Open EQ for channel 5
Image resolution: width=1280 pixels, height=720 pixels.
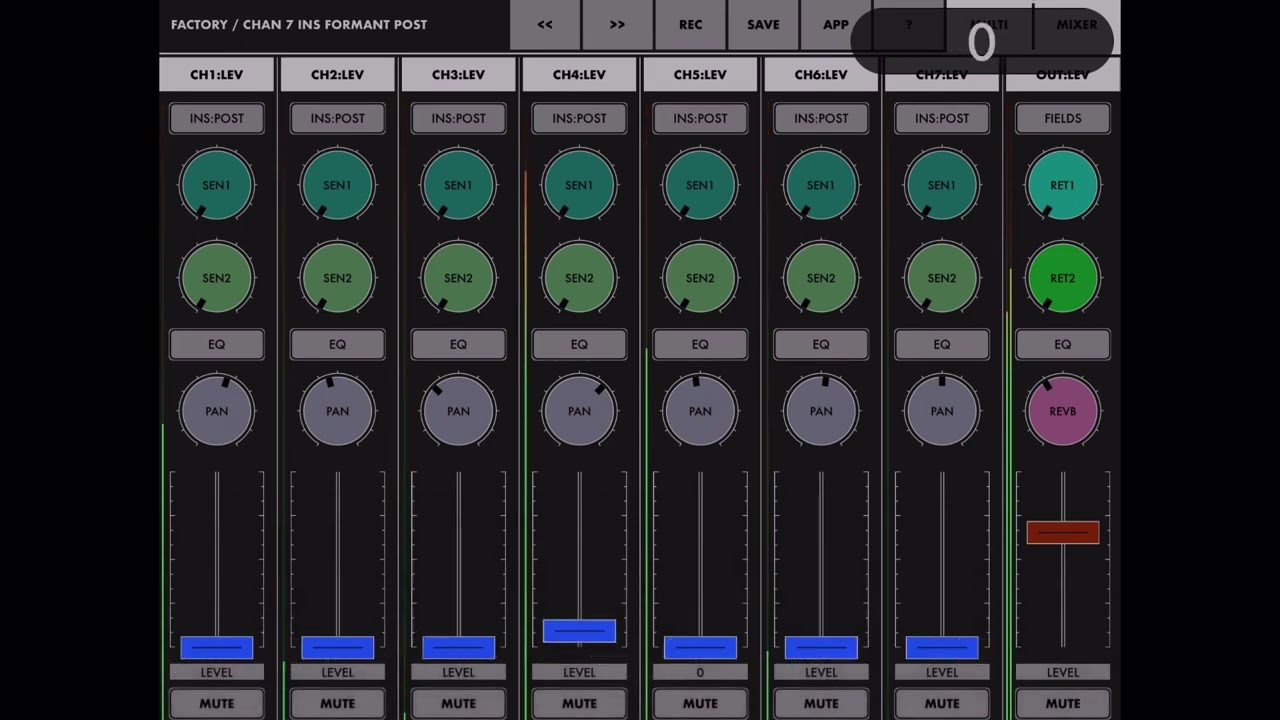tap(700, 344)
